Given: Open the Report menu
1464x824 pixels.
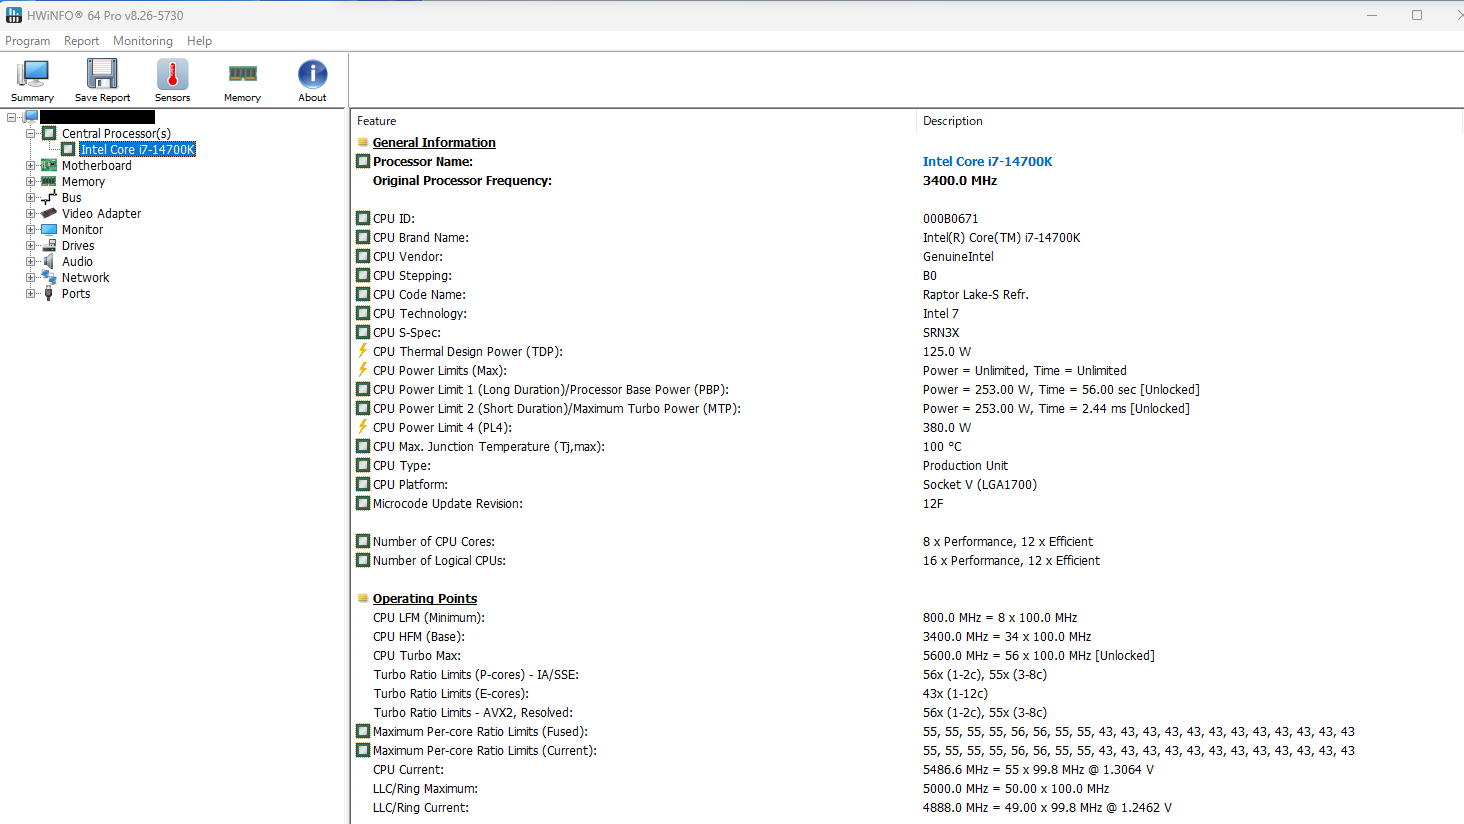Looking at the screenshot, I should 81,41.
